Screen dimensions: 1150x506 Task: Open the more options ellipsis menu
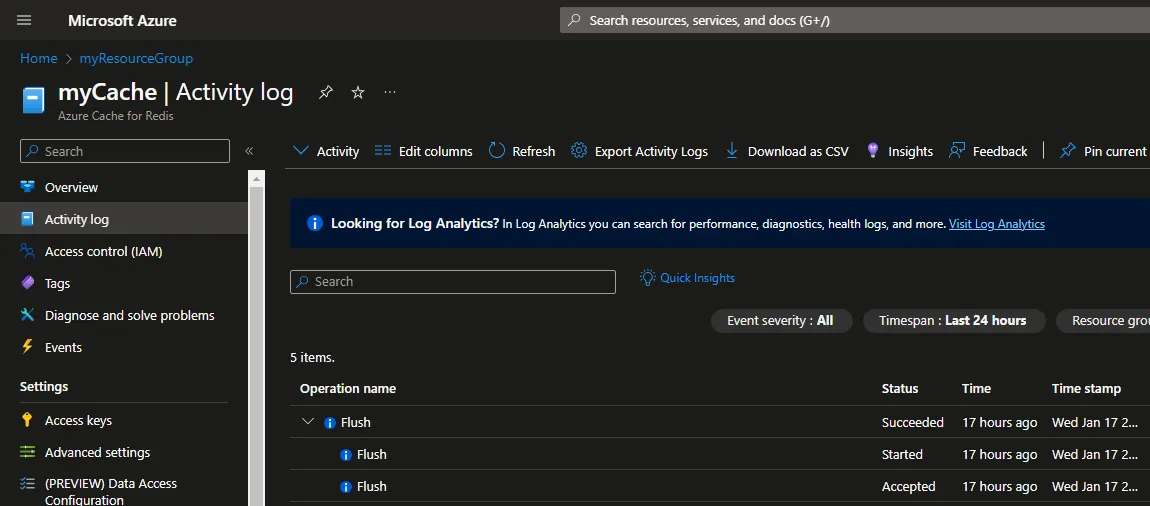390,92
